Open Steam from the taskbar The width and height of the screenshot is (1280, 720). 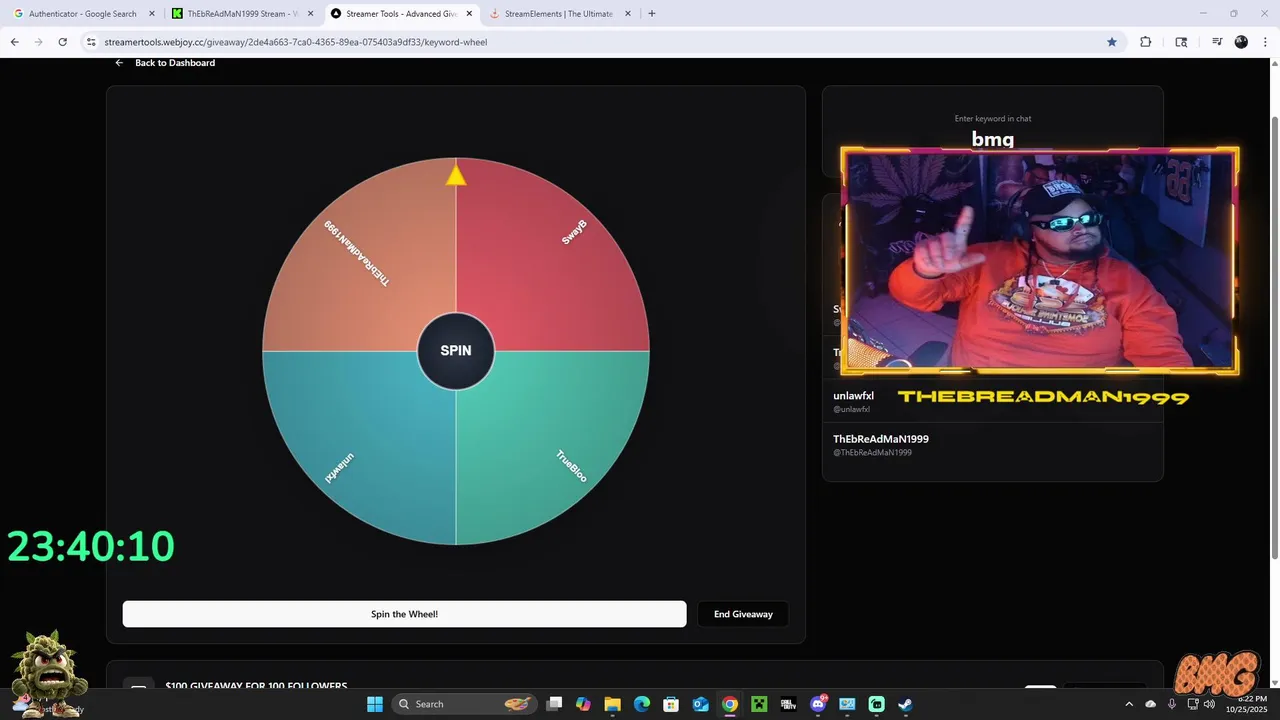[x=905, y=704]
